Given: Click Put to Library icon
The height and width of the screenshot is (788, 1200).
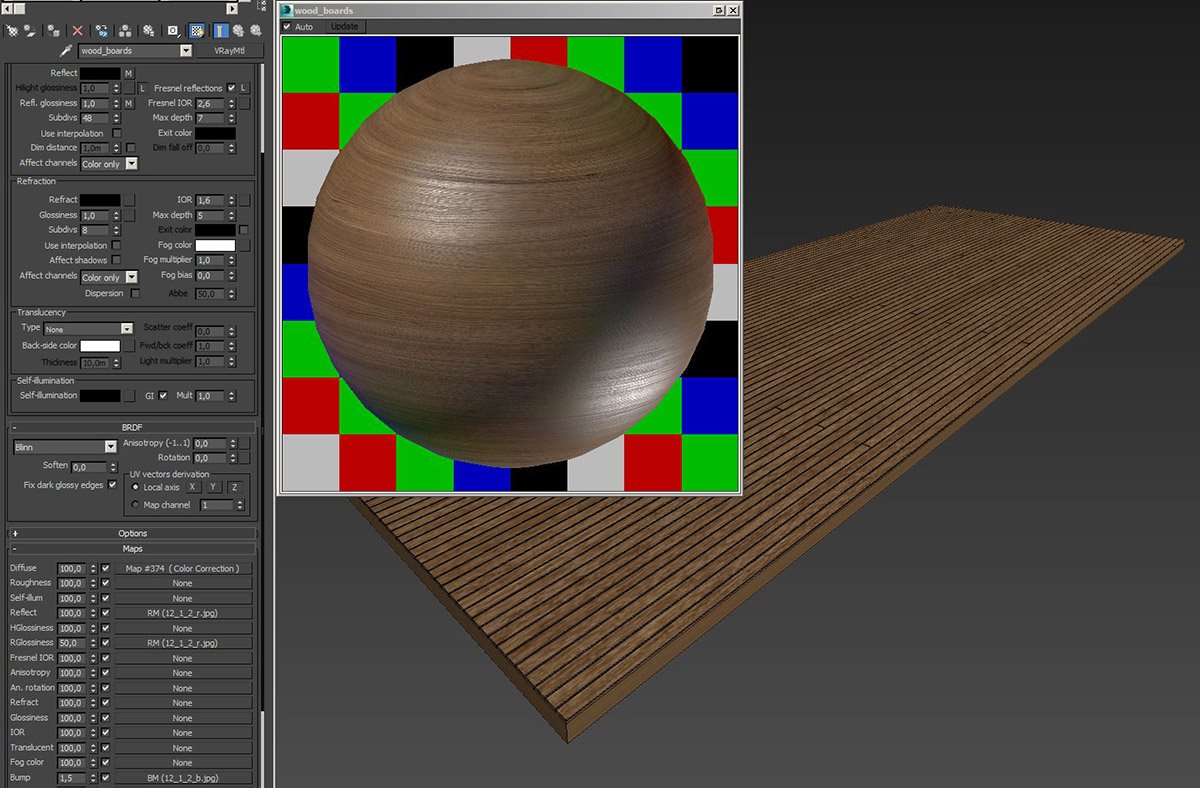Looking at the screenshot, I should click(148, 31).
